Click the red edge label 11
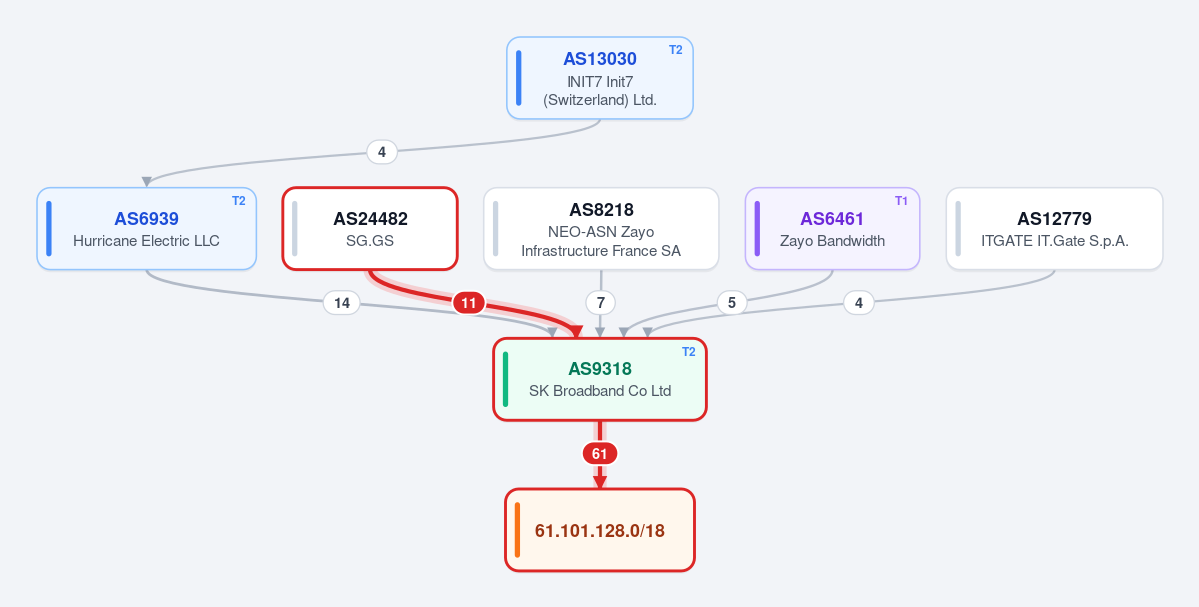The height and width of the screenshot is (607, 1199). 469,304
